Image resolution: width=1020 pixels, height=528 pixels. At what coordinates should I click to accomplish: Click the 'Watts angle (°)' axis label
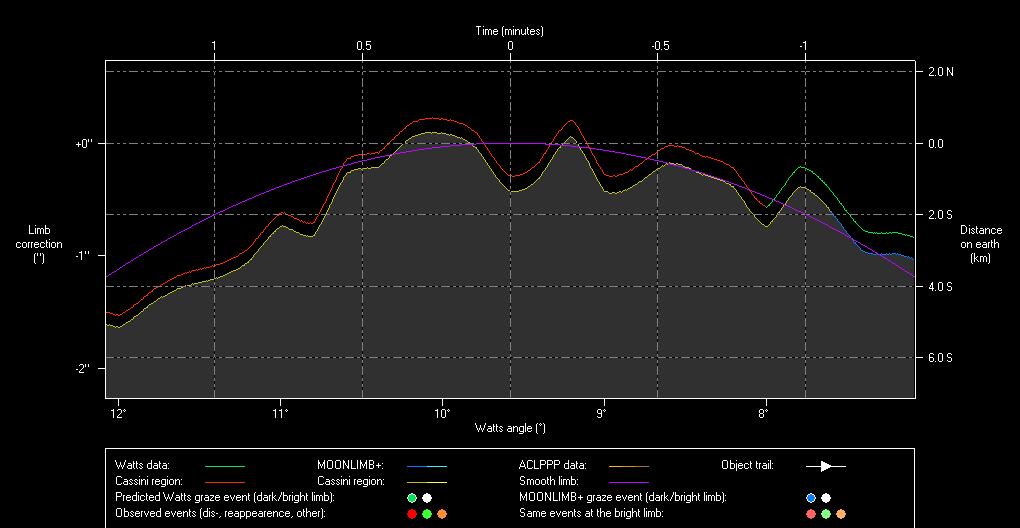click(510, 428)
